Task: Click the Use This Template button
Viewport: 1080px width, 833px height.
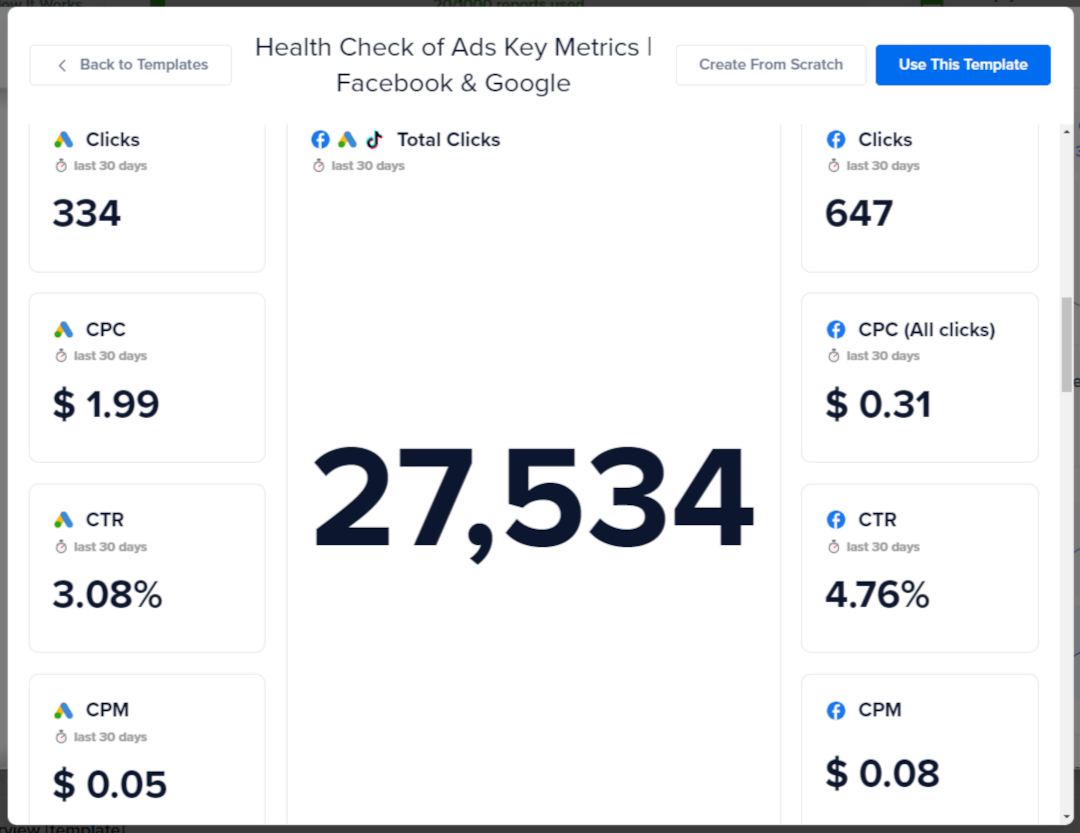Action: 963,65
